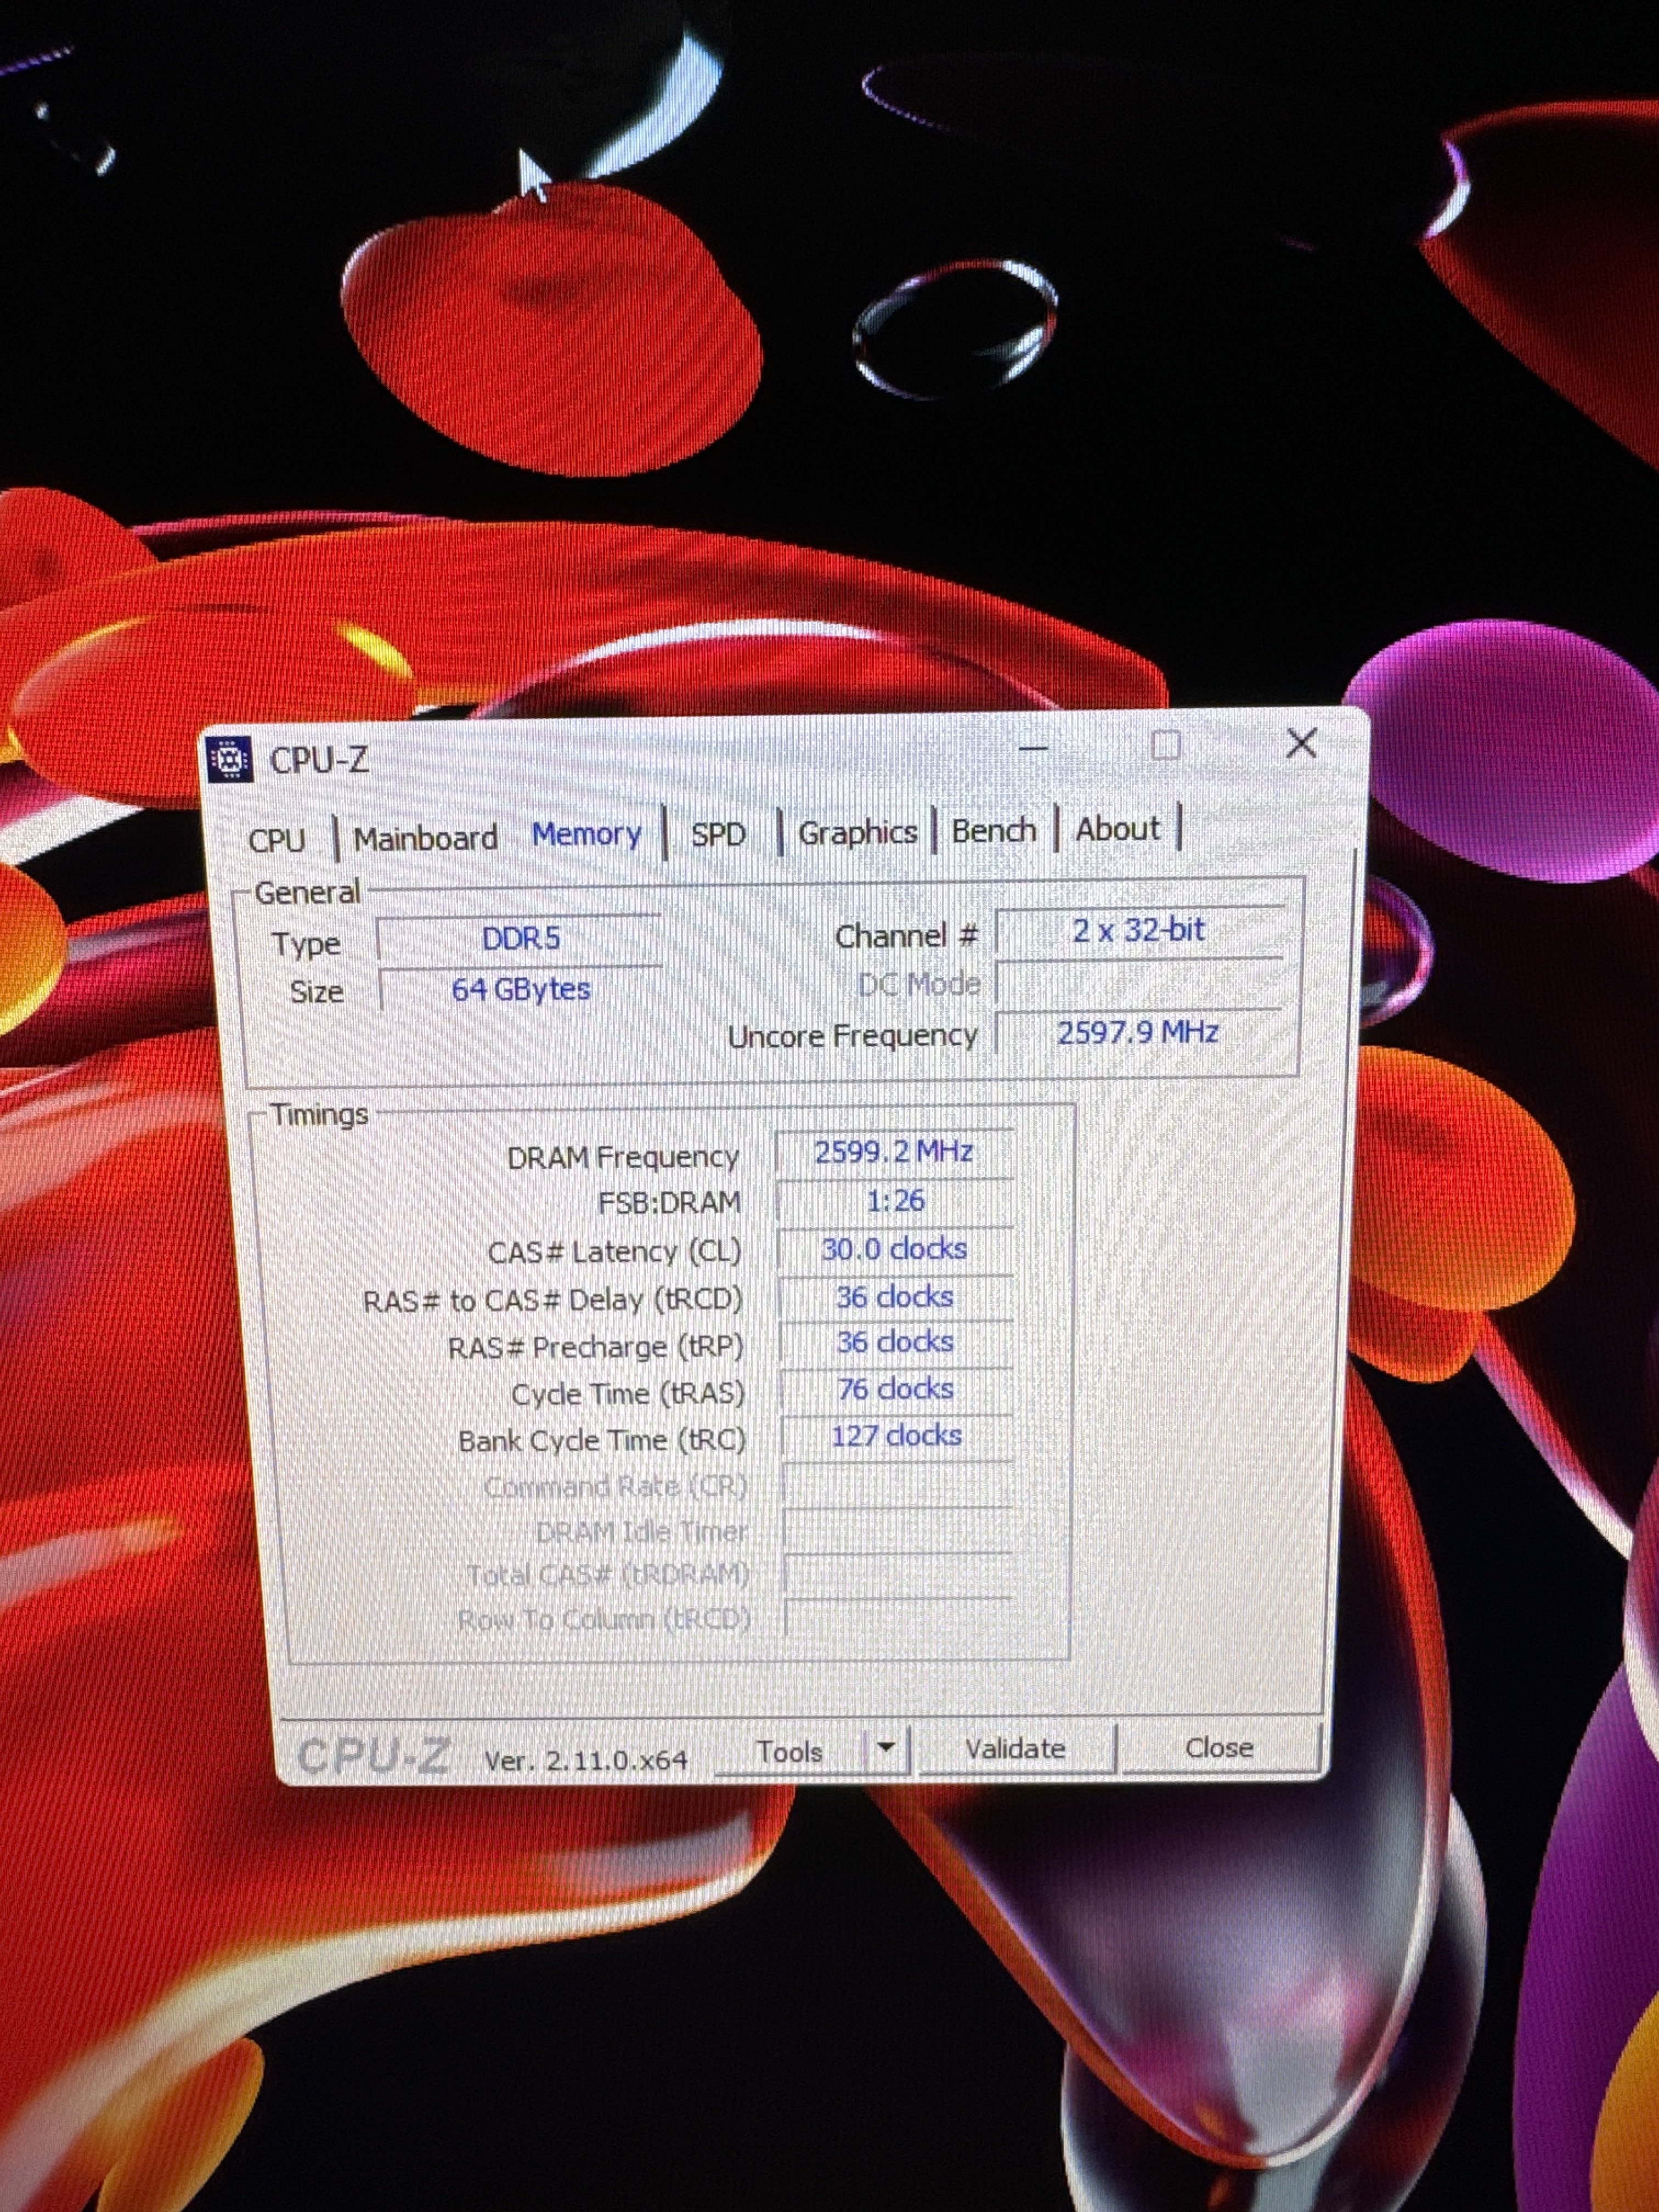
Task: Minimize the CPU-Z window
Action: pos(1034,748)
